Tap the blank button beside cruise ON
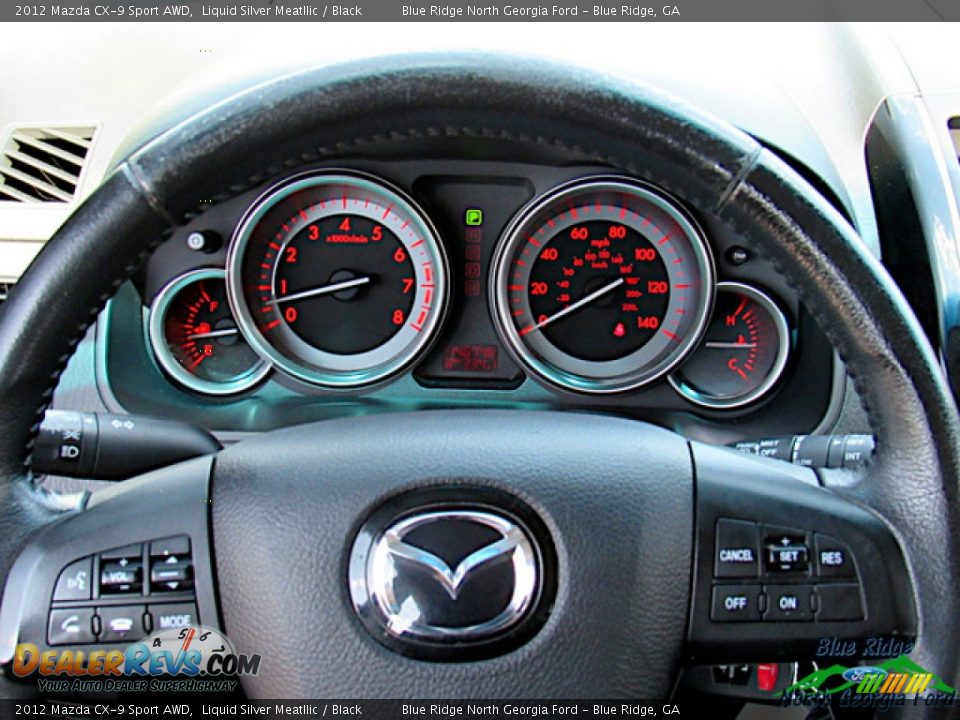Screen dimensions: 960x720 tap(840, 603)
